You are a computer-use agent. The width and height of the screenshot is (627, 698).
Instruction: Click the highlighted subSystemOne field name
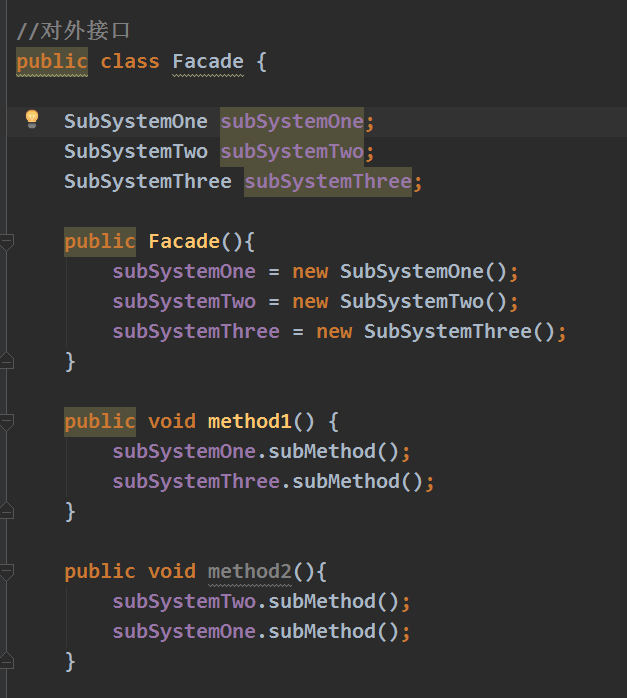point(292,122)
